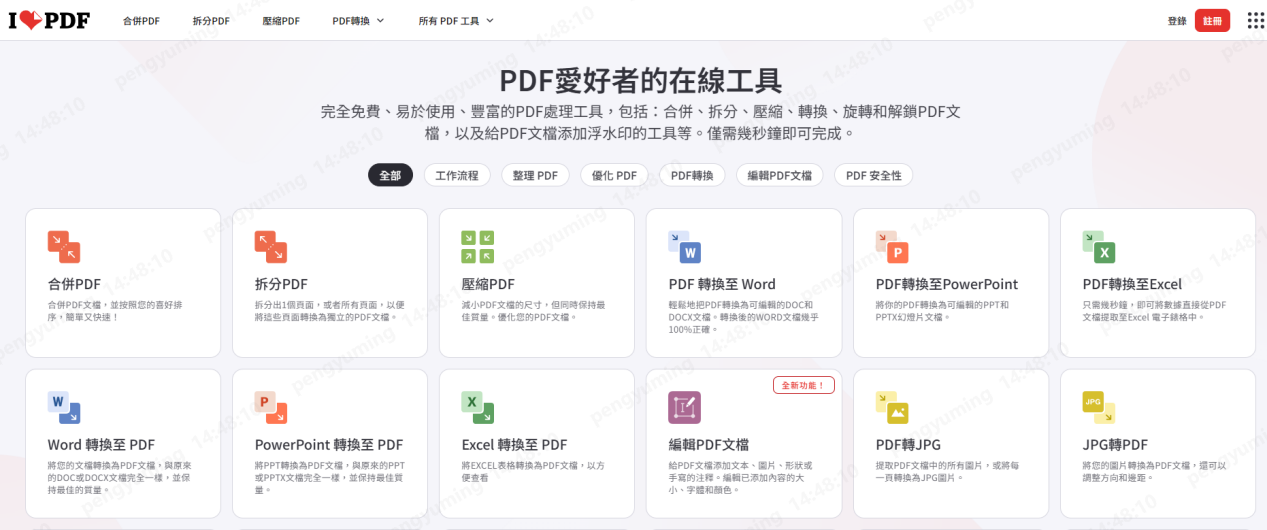The width and height of the screenshot is (1267, 530).
Task: Click the PDF轉換至Excel icon
Action: coord(1098,247)
